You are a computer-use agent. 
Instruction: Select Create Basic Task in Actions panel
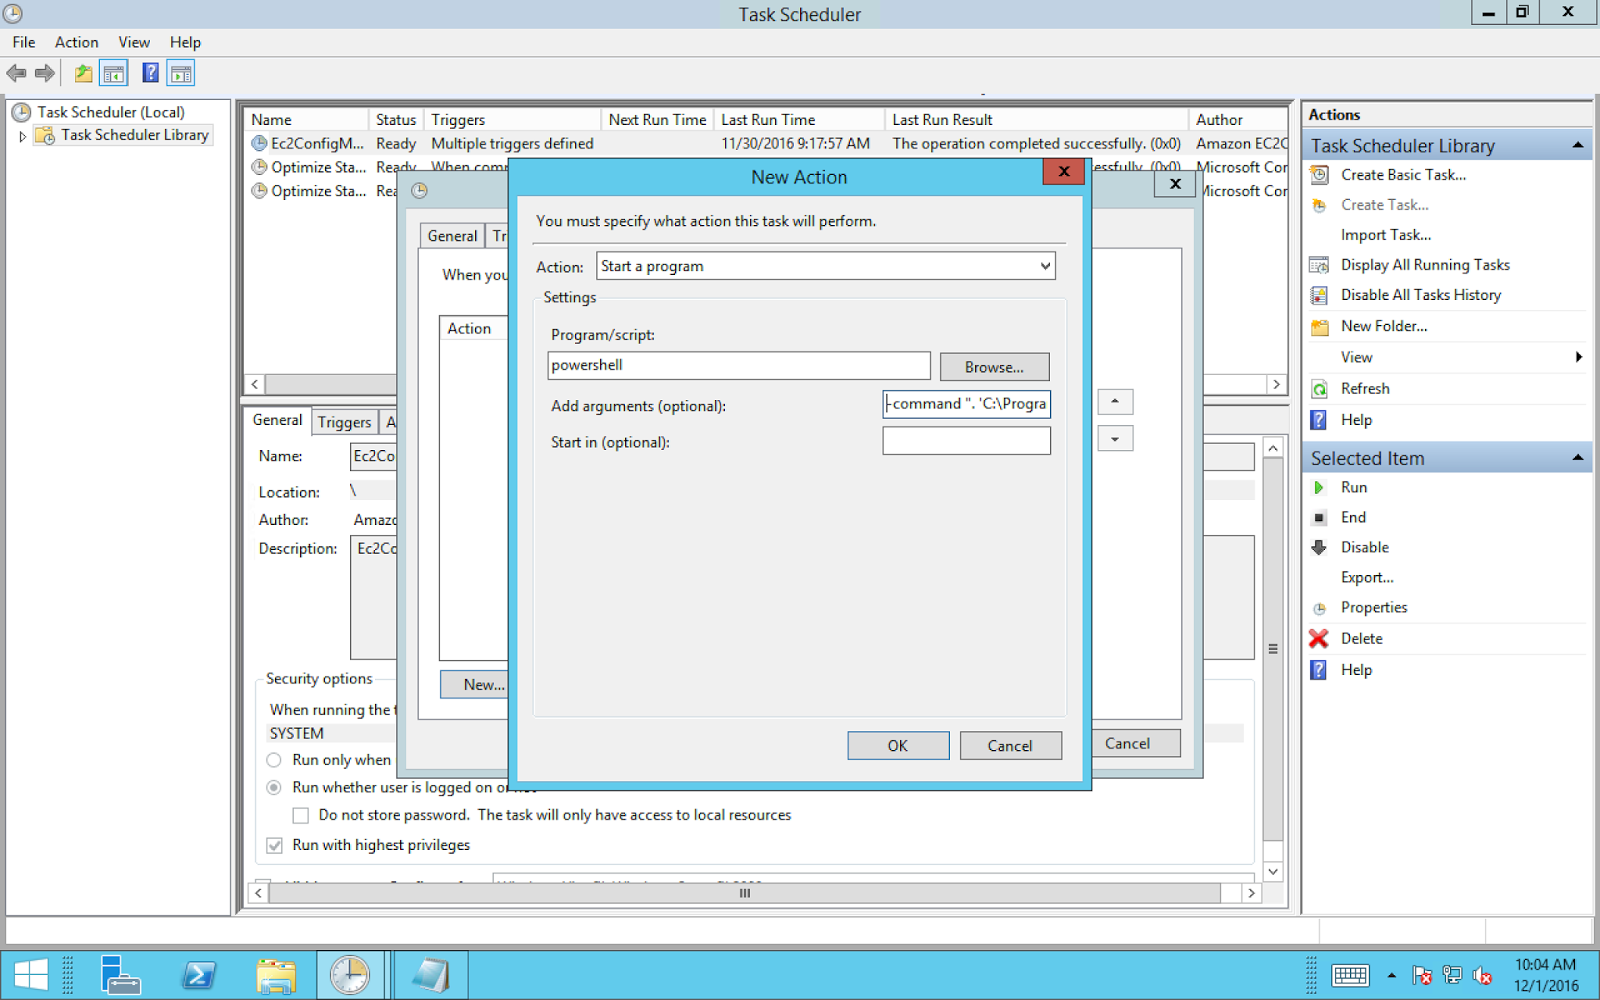pyautogui.click(x=1403, y=174)
